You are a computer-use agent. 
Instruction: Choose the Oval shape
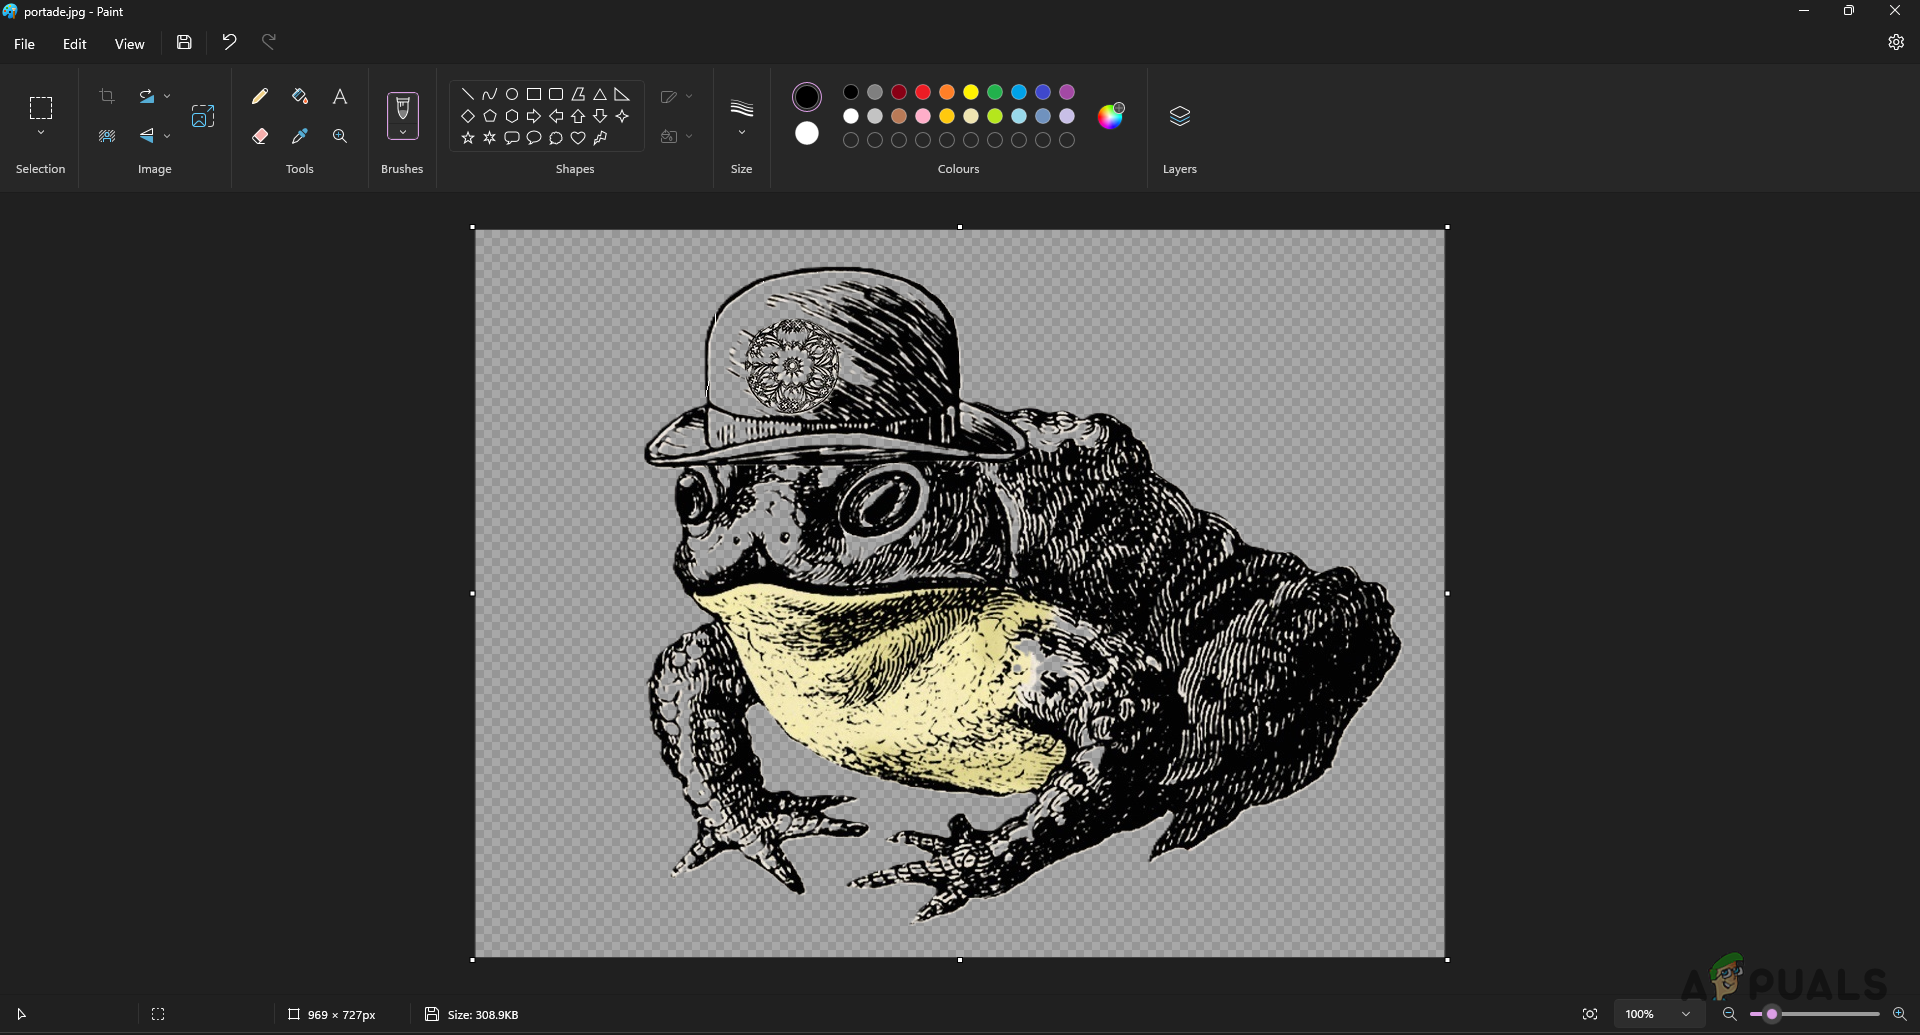[x=512, y=94]
